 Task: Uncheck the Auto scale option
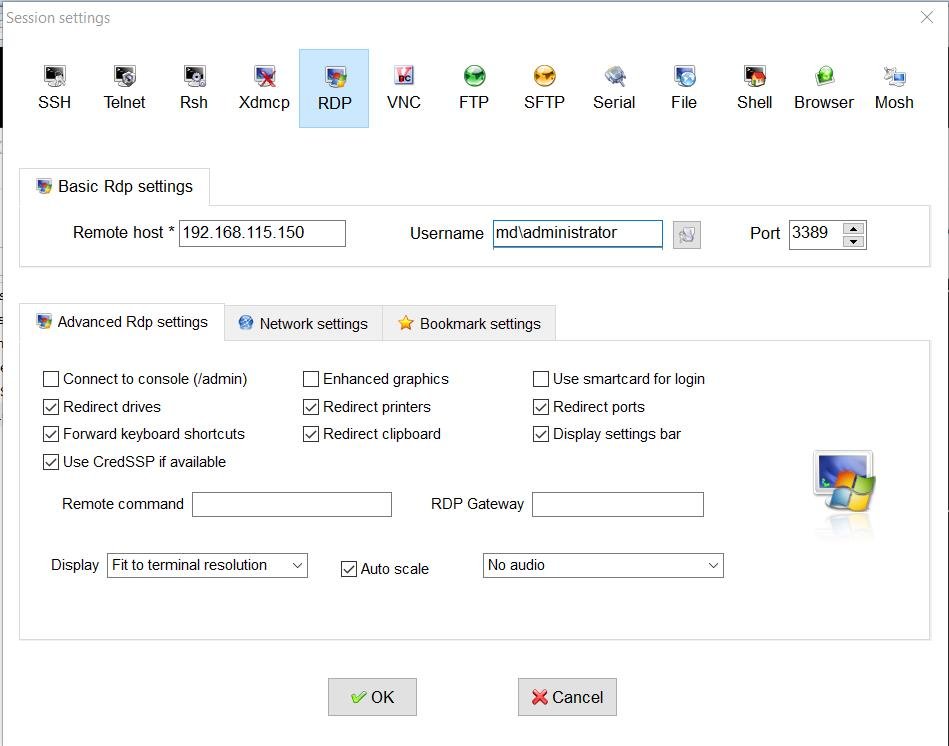(349, 569)
